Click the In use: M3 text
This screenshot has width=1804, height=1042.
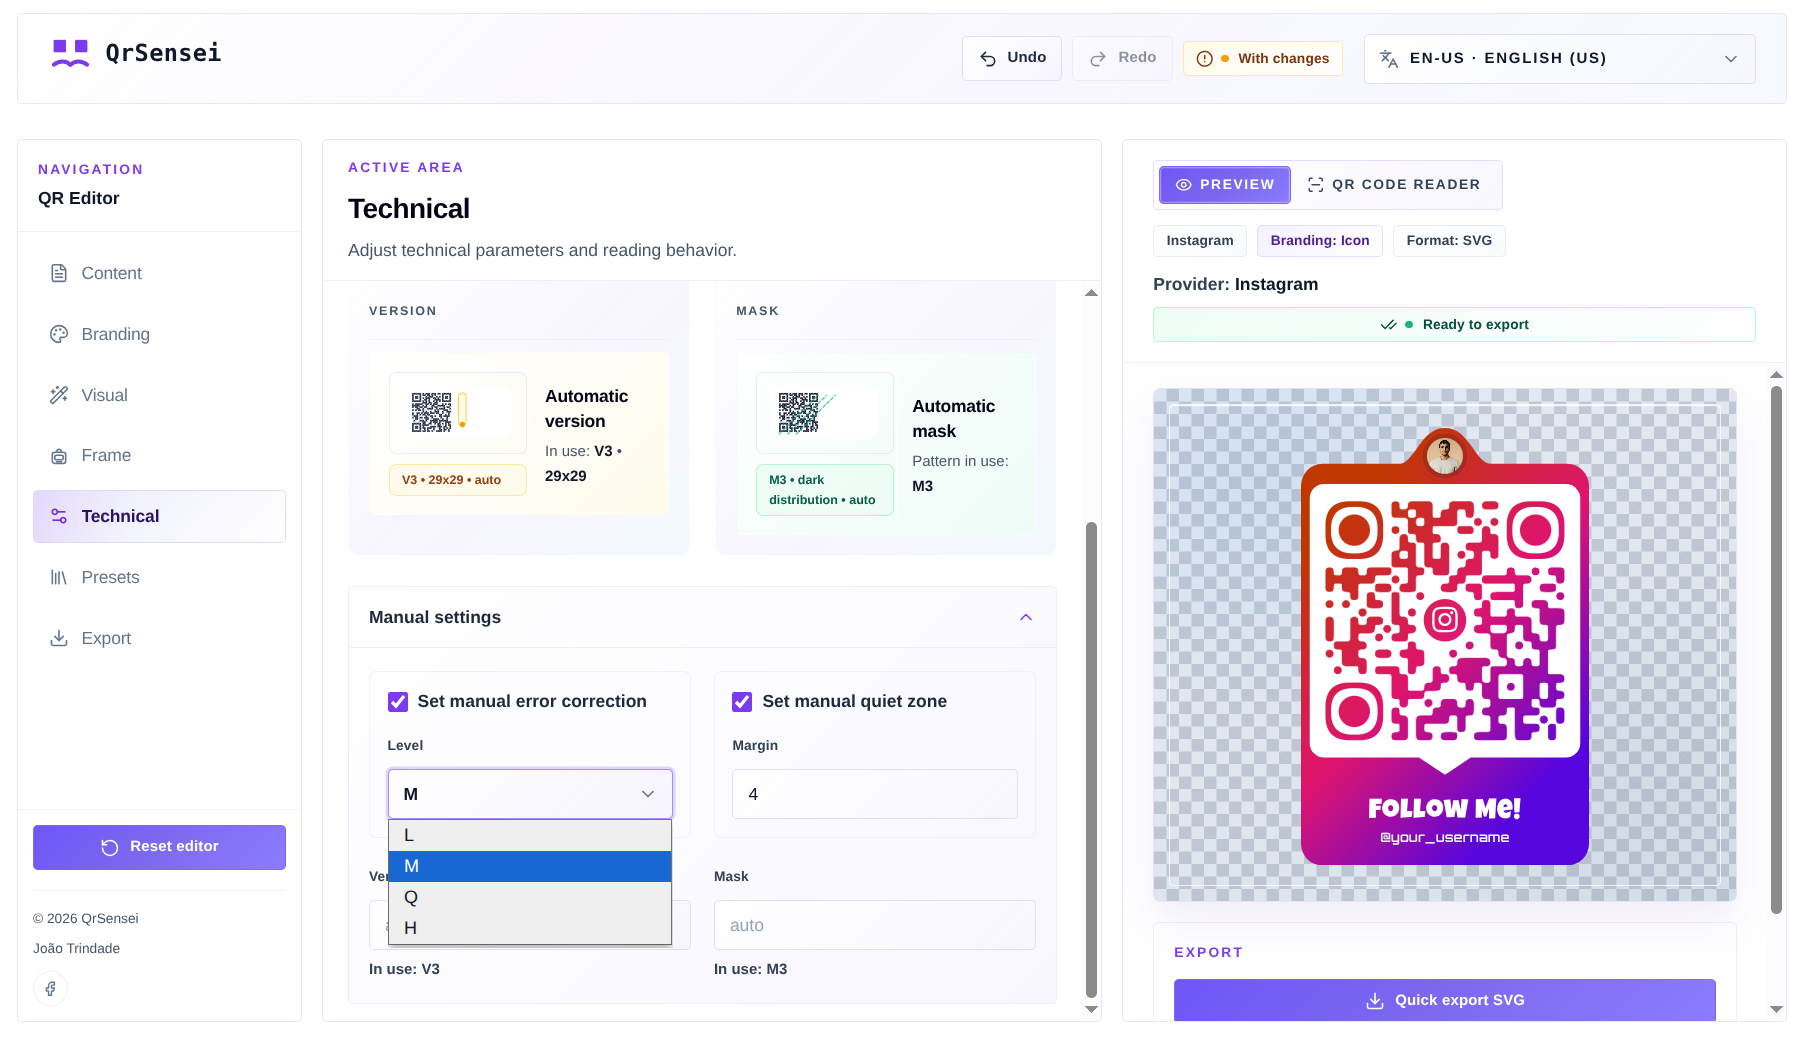click(x=751, y=969)
